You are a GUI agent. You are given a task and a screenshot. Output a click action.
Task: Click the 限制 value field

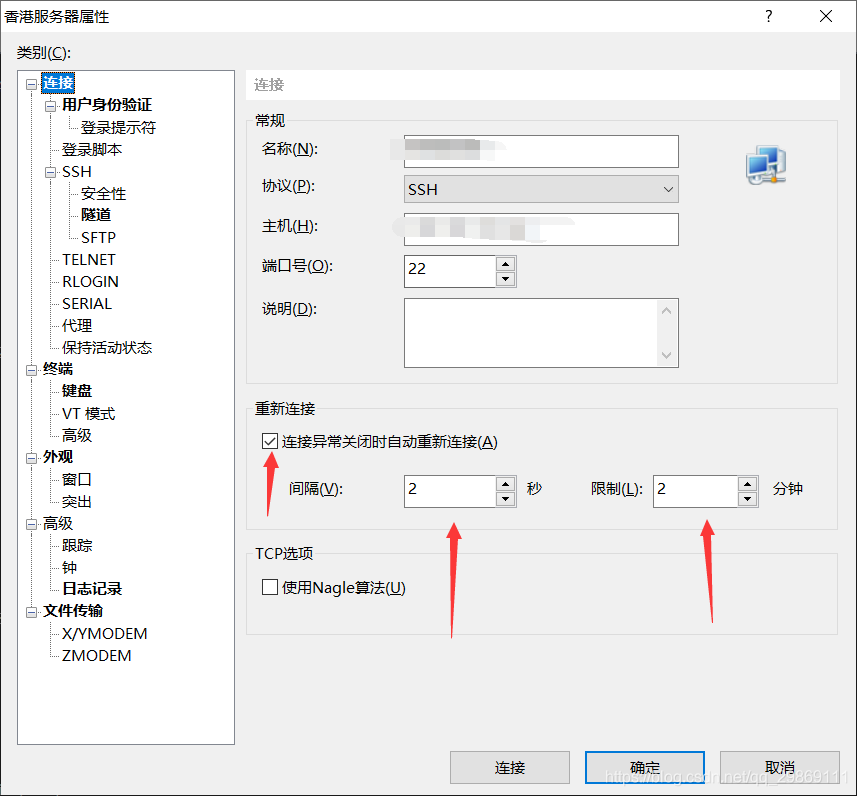click(x=695, y=491)
